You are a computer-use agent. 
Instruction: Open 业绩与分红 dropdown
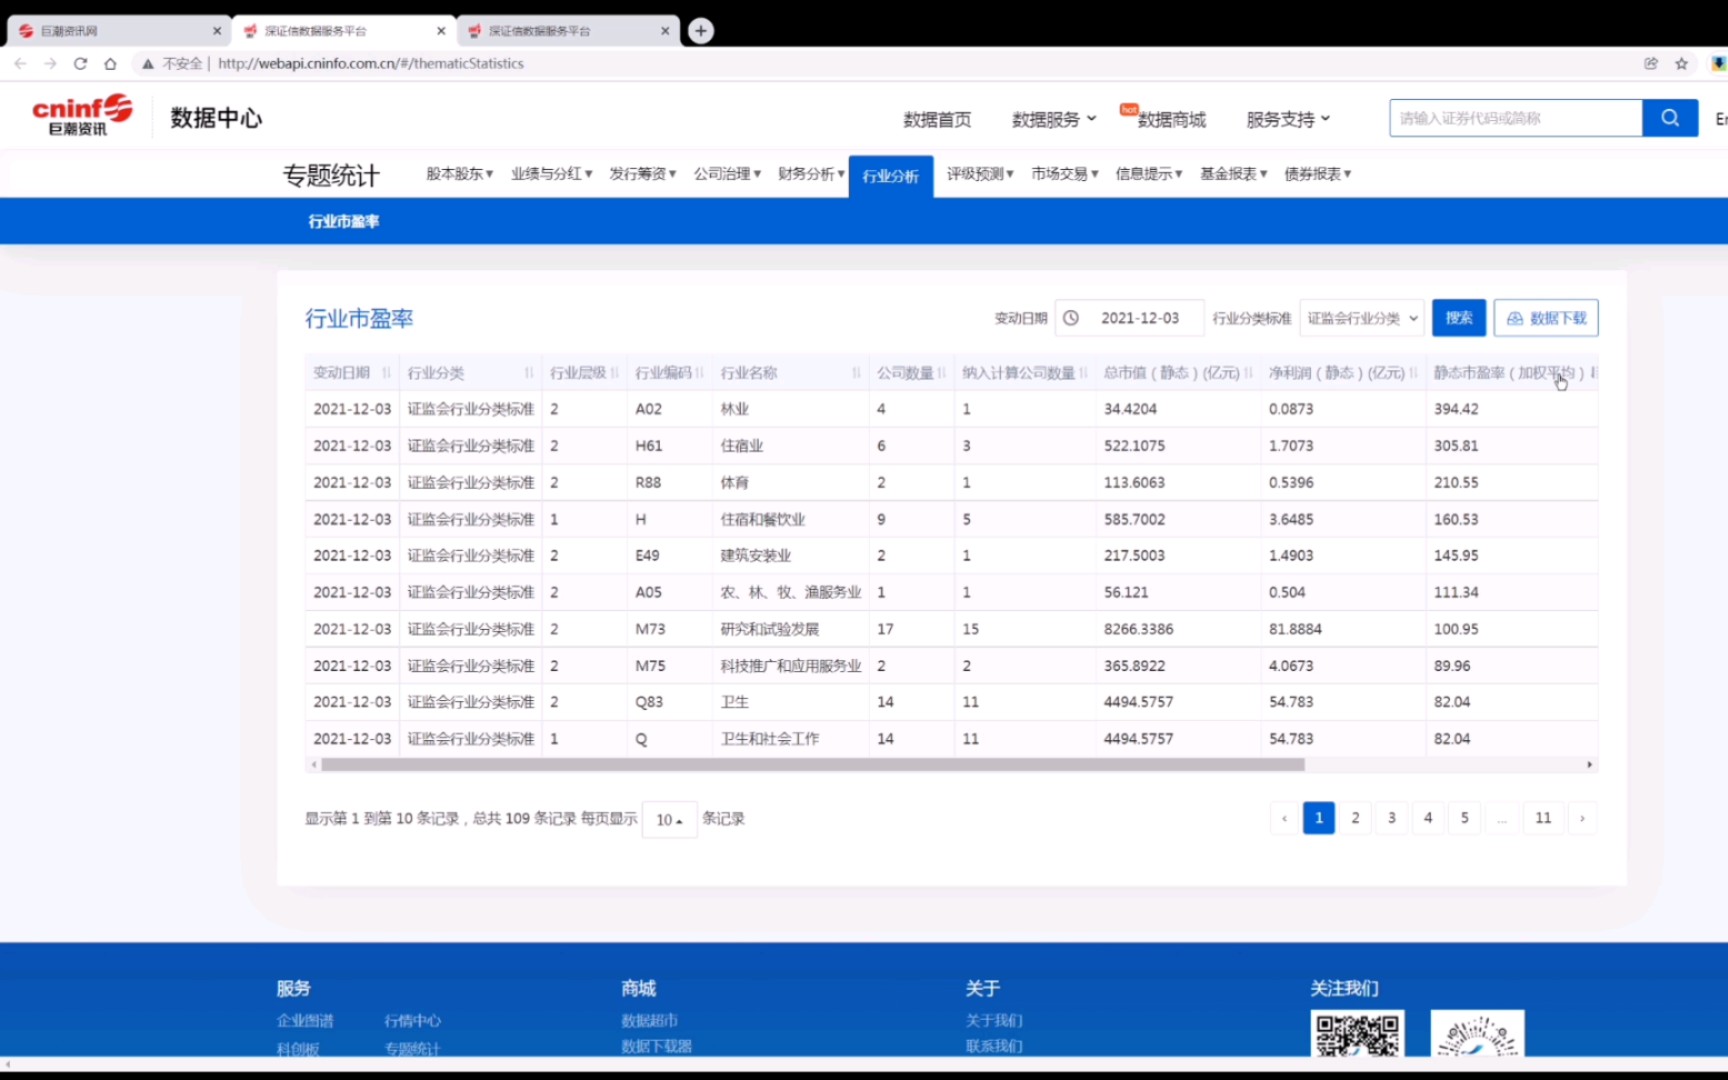551,174
